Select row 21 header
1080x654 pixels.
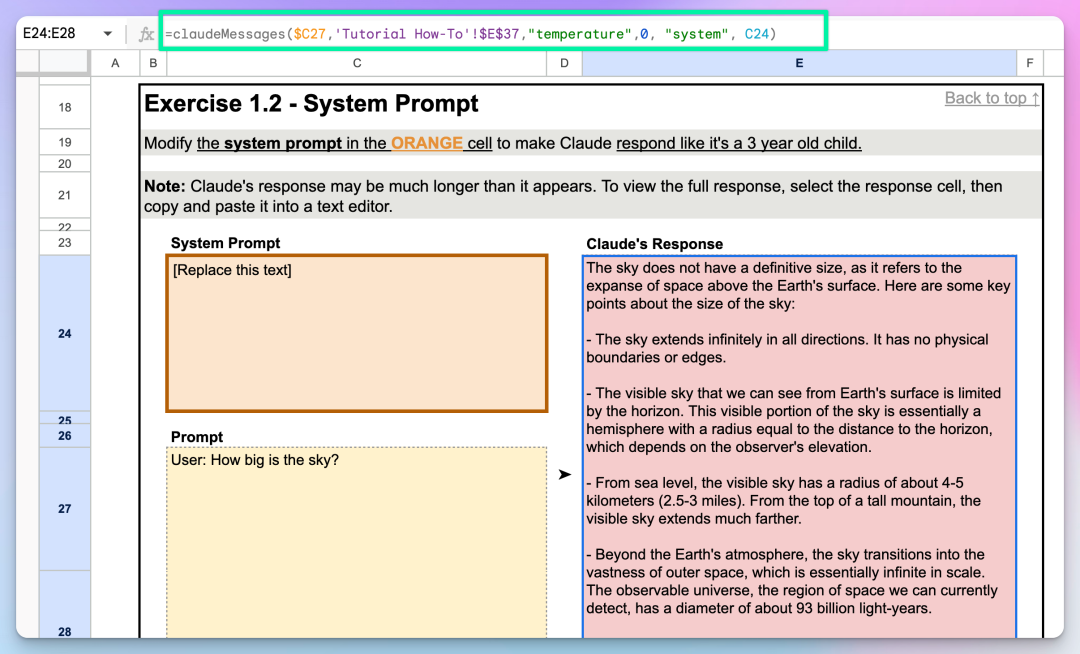click(65, 195)
